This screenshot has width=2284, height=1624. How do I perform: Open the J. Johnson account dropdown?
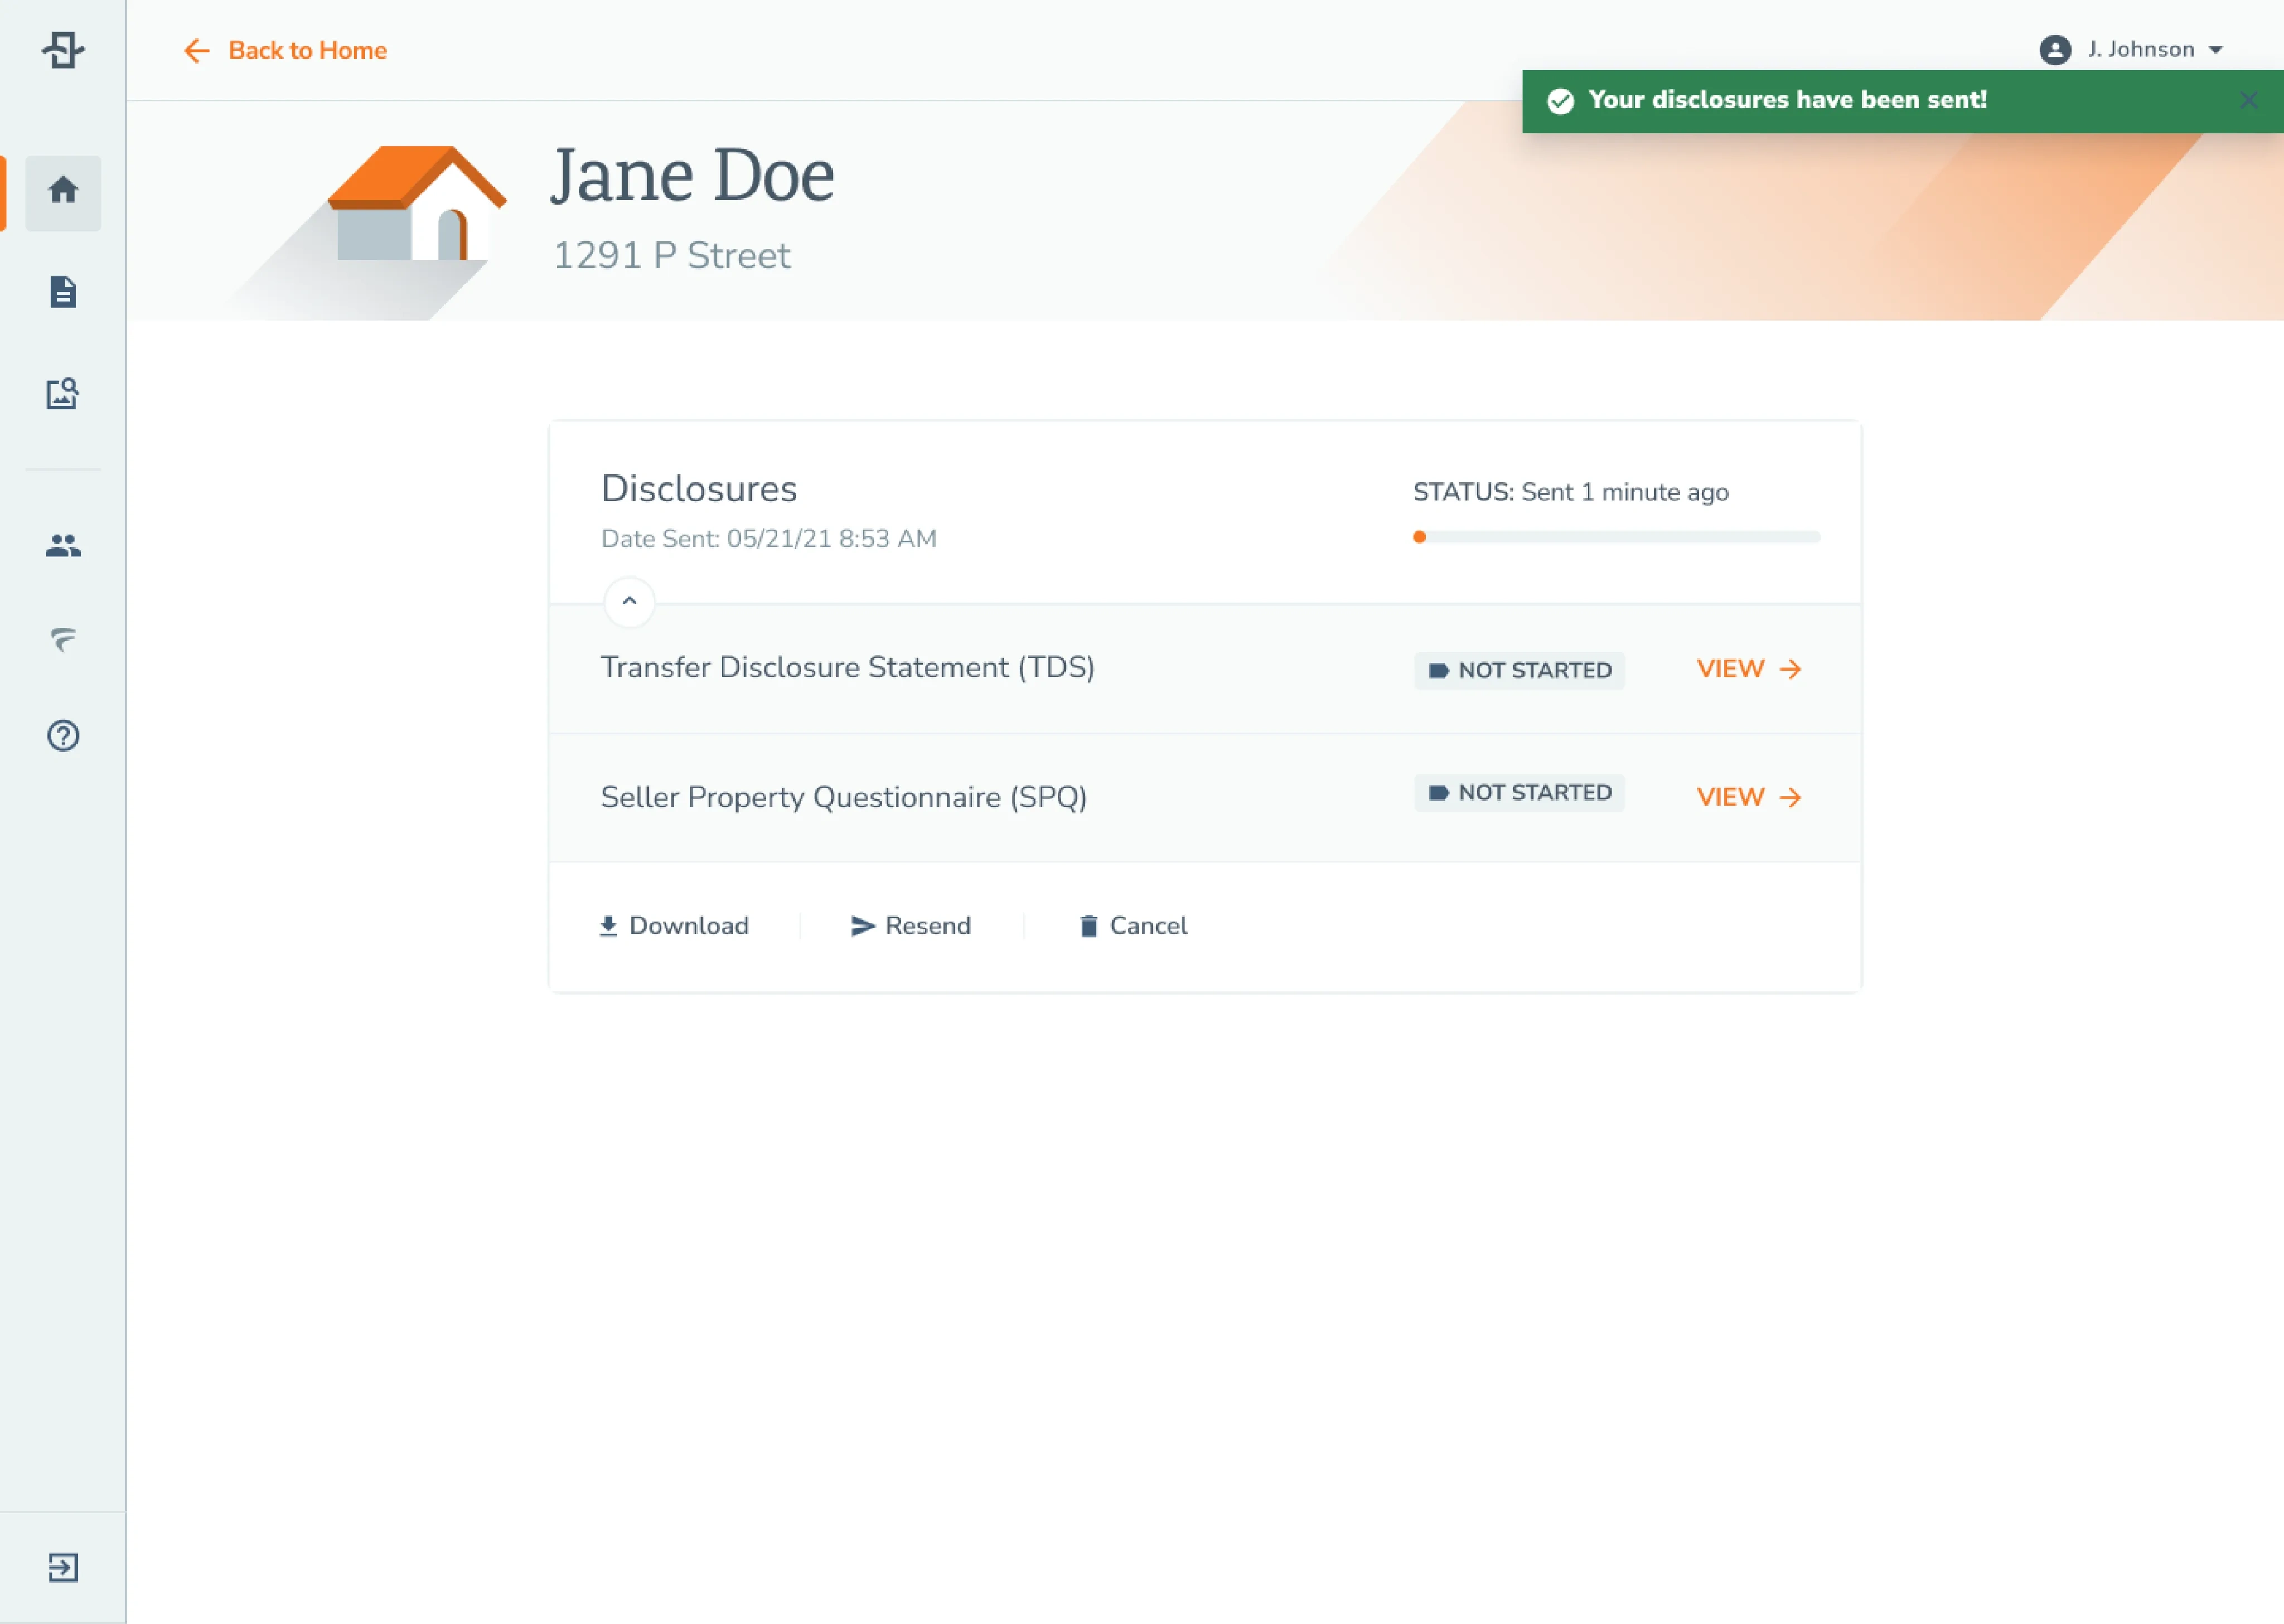[2131, 50]
